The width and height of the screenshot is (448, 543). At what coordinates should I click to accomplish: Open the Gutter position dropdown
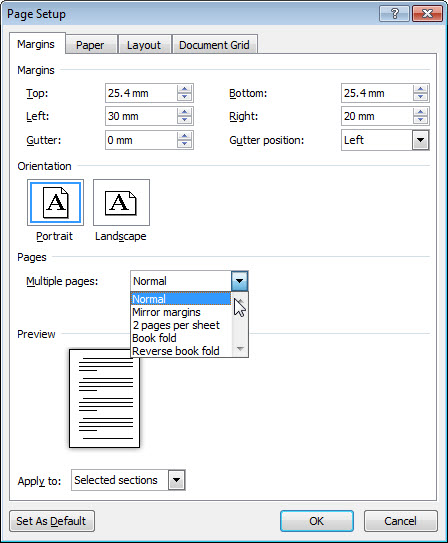pos(421,140)
